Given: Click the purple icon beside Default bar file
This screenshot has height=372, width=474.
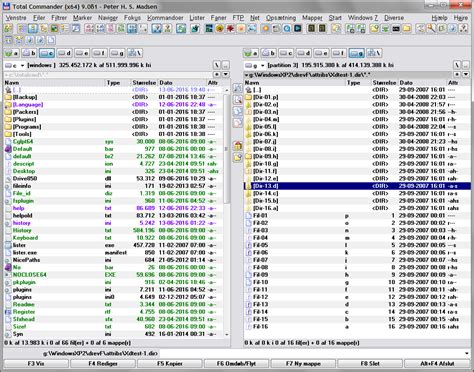Looking at the screenshot, I should 8,149.
